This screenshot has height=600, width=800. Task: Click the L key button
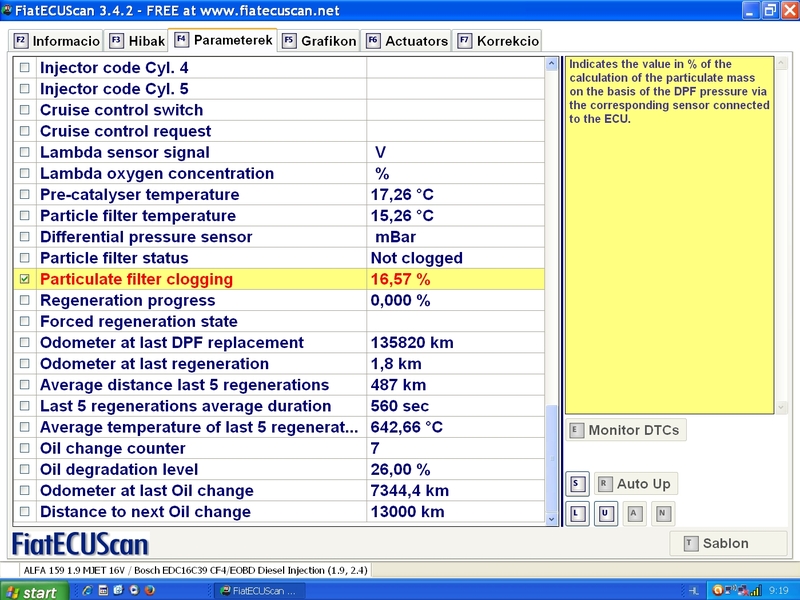(577, 513)
